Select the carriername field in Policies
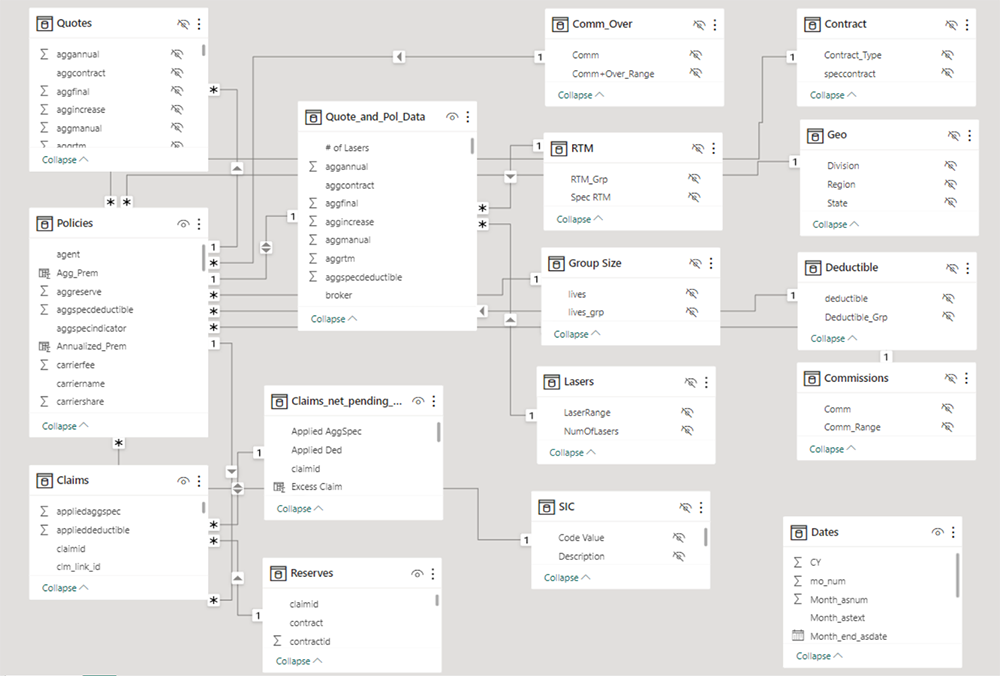This screenshot has height=676, width=1000. pyautogui.click(x=80, y=383)
